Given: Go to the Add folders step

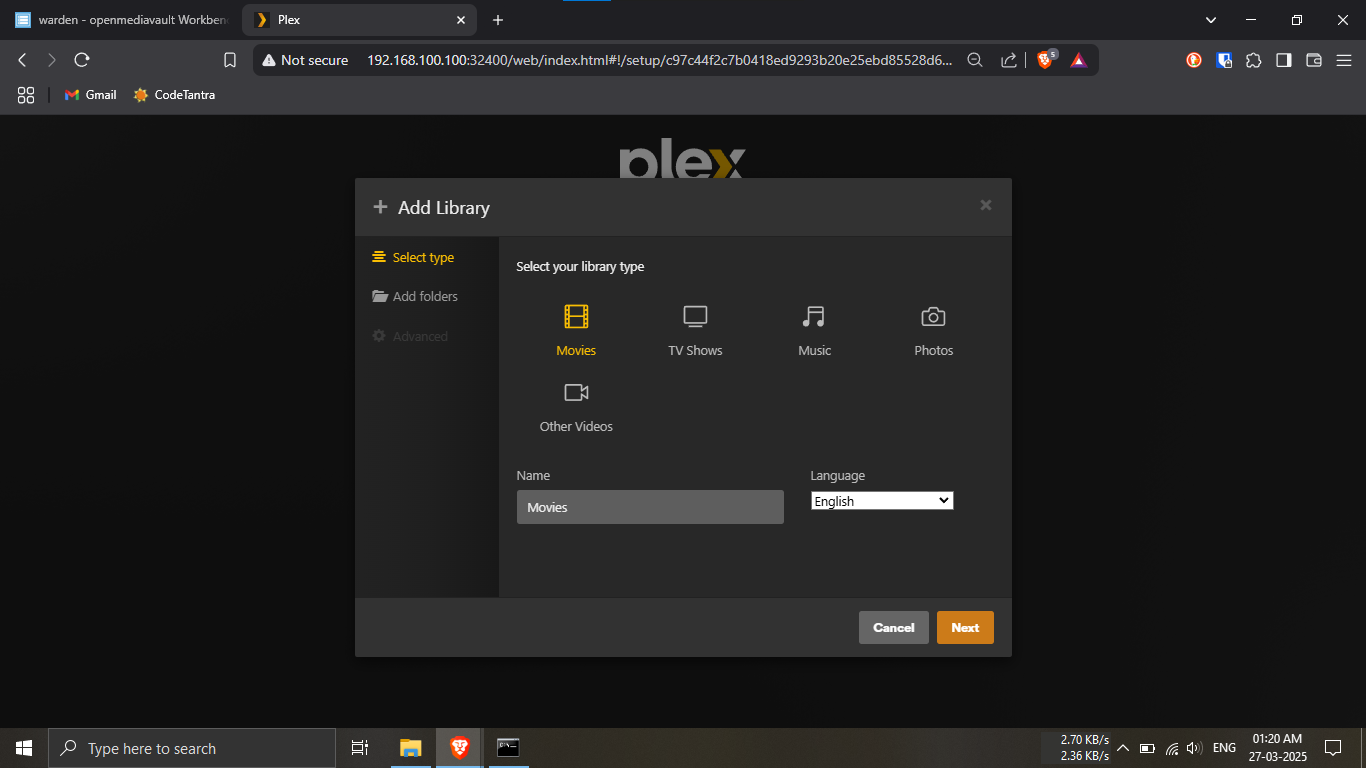Looking at the screenshot, I should (x=424, y=297).
